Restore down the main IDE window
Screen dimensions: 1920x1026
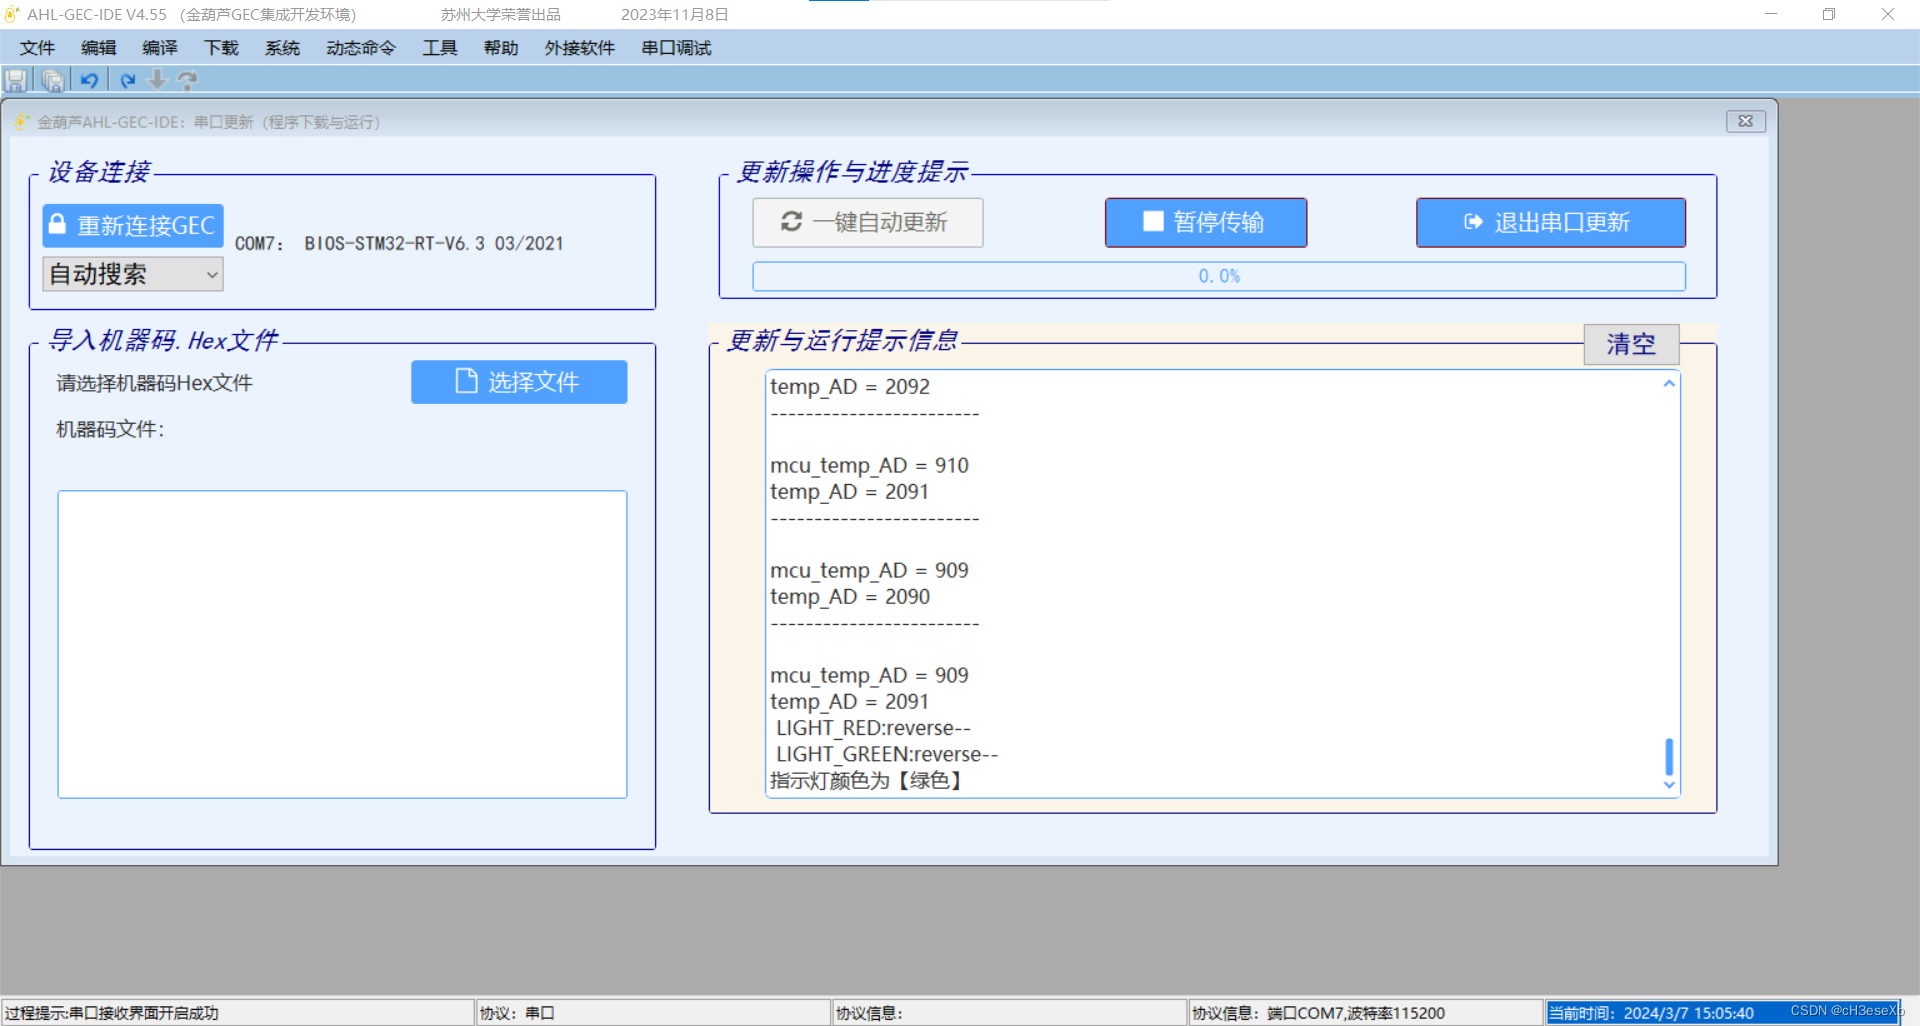coord(1829,14)
